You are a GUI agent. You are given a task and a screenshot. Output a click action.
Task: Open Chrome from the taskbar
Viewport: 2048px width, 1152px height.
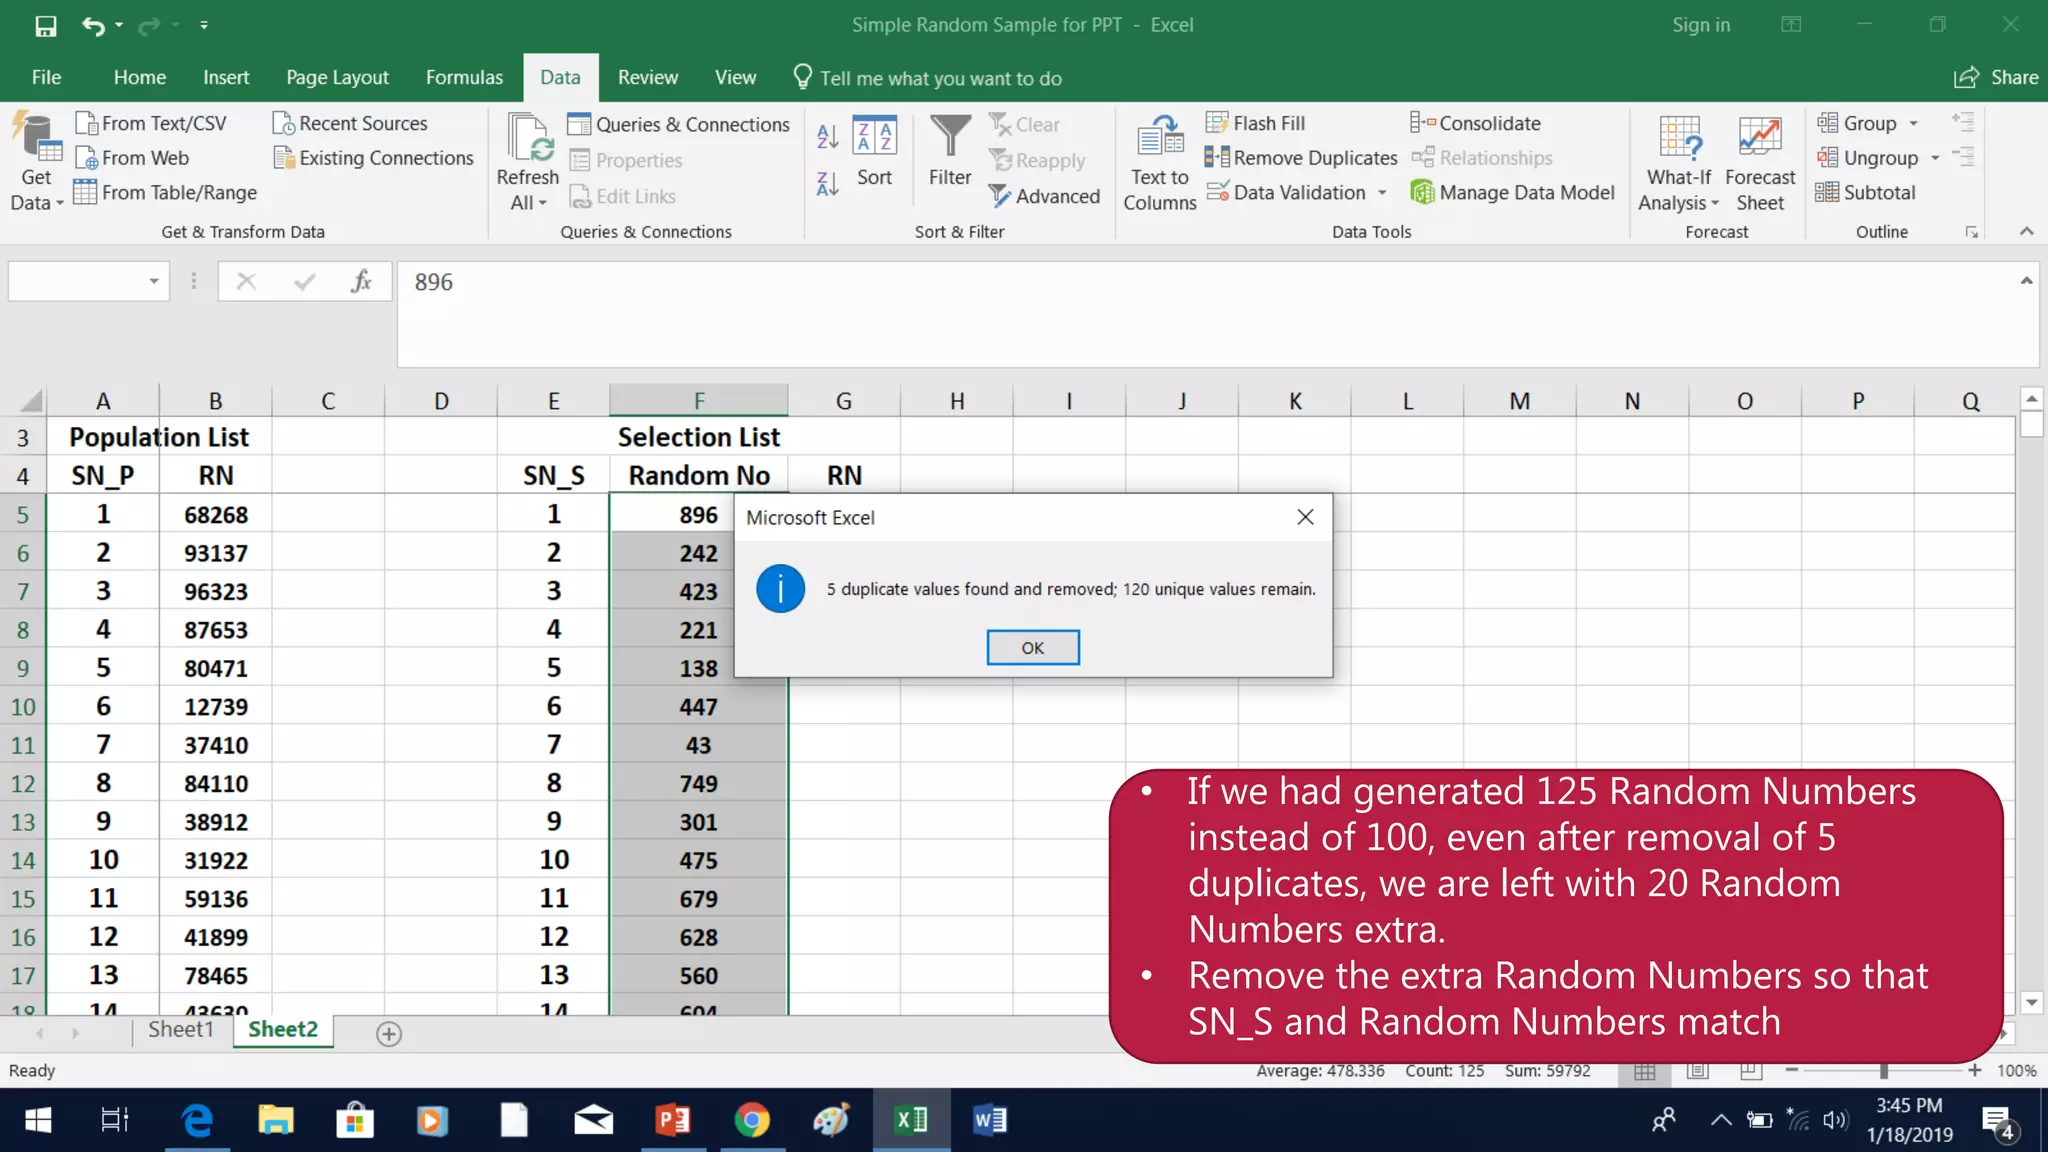click(x=752, y=1120)
